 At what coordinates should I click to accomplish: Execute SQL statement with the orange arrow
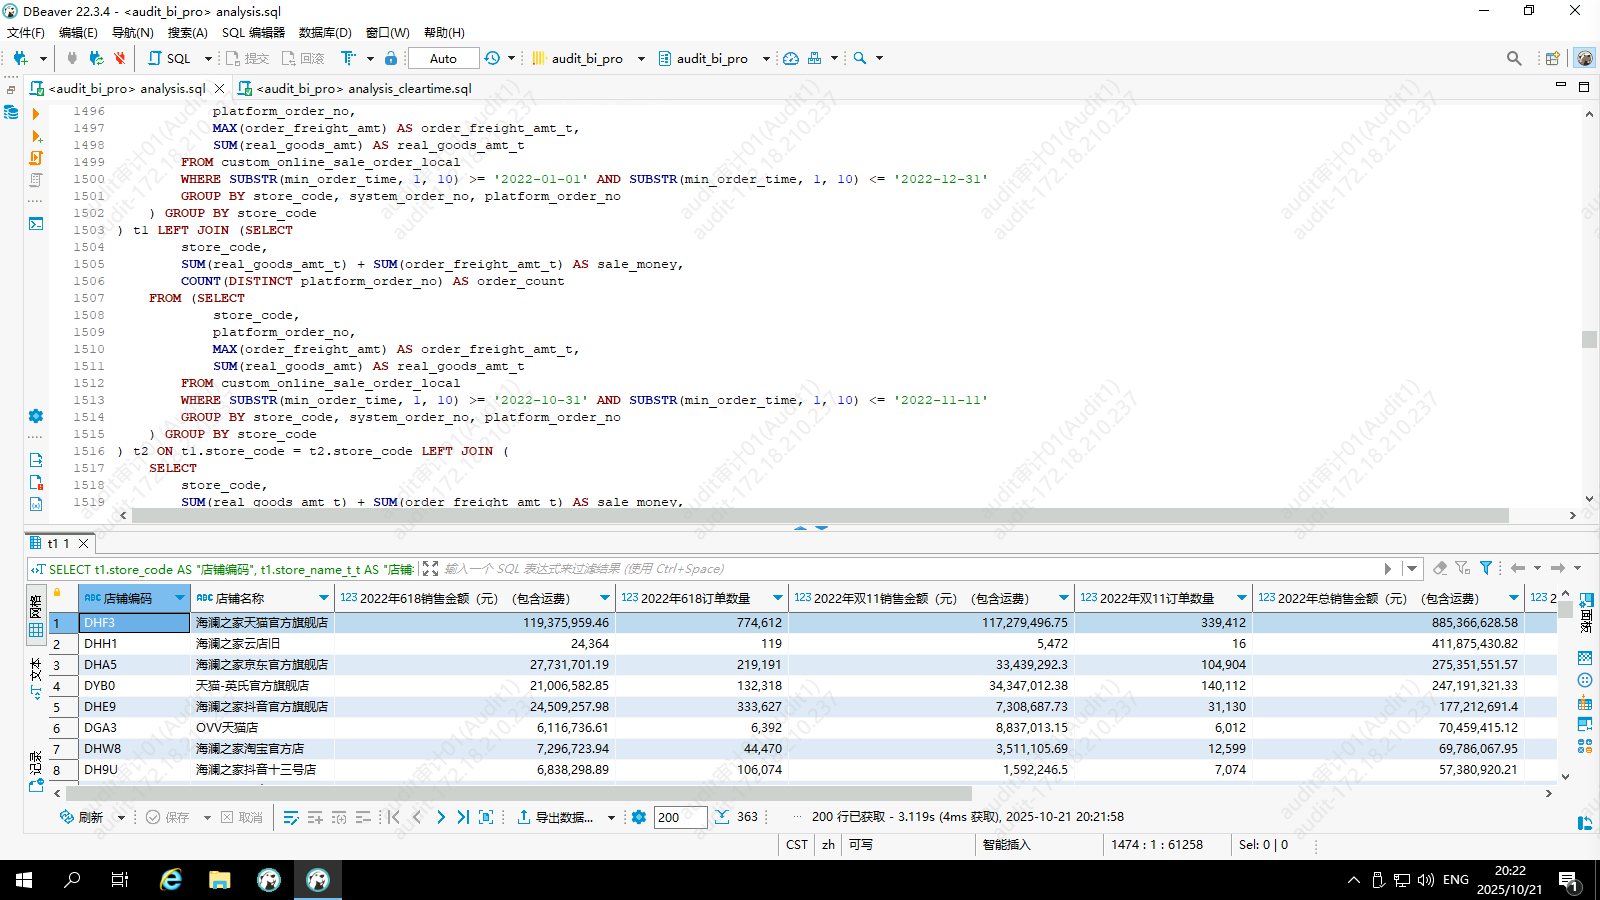(36, 114)
